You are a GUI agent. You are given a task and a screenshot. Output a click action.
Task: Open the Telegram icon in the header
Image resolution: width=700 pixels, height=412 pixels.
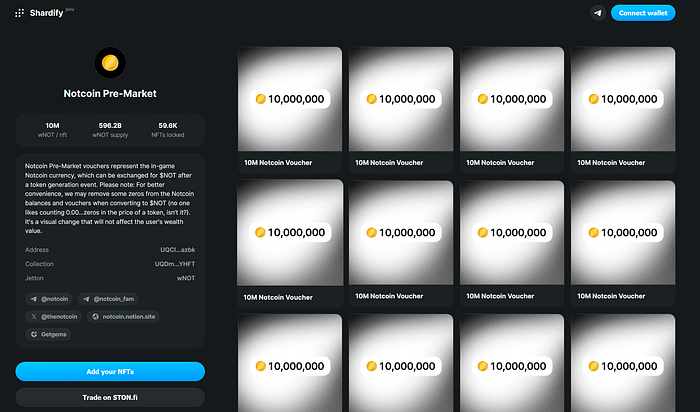(x=598, y=13)
